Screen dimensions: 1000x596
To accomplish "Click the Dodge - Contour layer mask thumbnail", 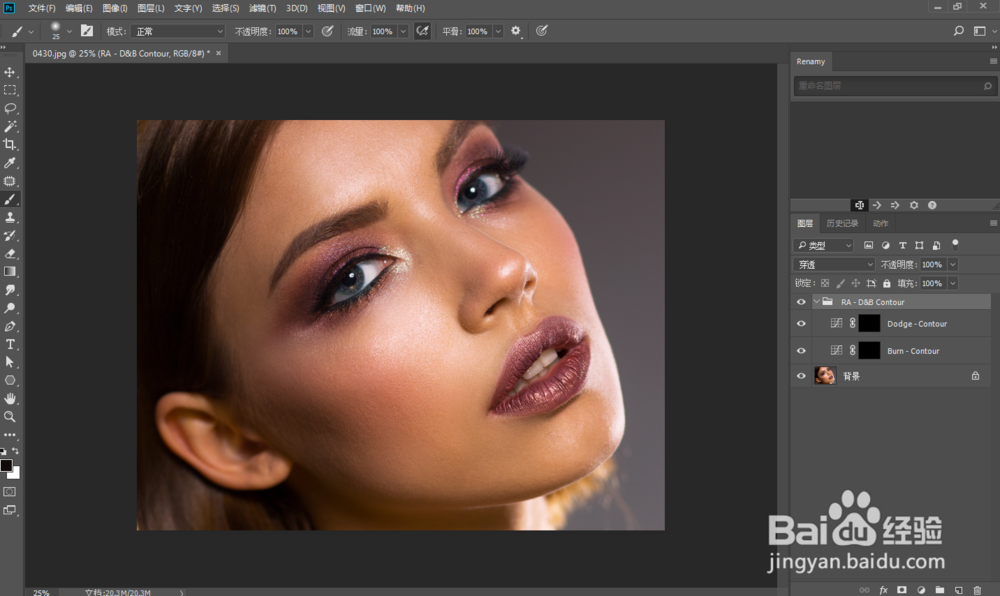I will [869, 324].
